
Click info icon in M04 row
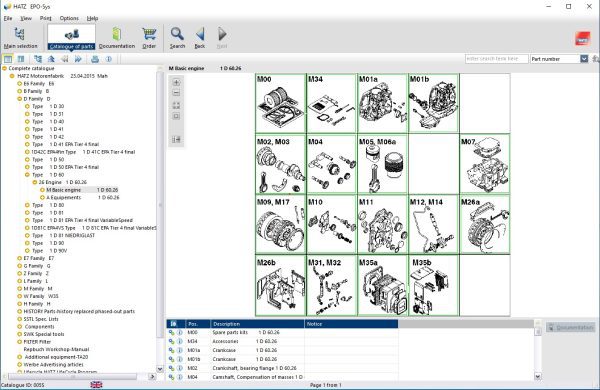coord(180,377)
